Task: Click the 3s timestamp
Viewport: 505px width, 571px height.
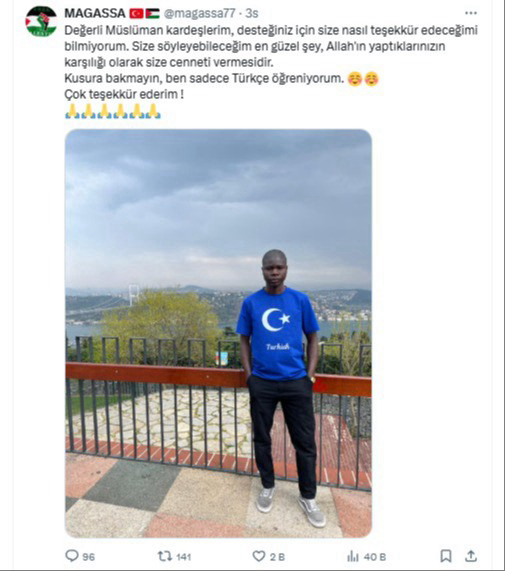Action: coord(252,13)
